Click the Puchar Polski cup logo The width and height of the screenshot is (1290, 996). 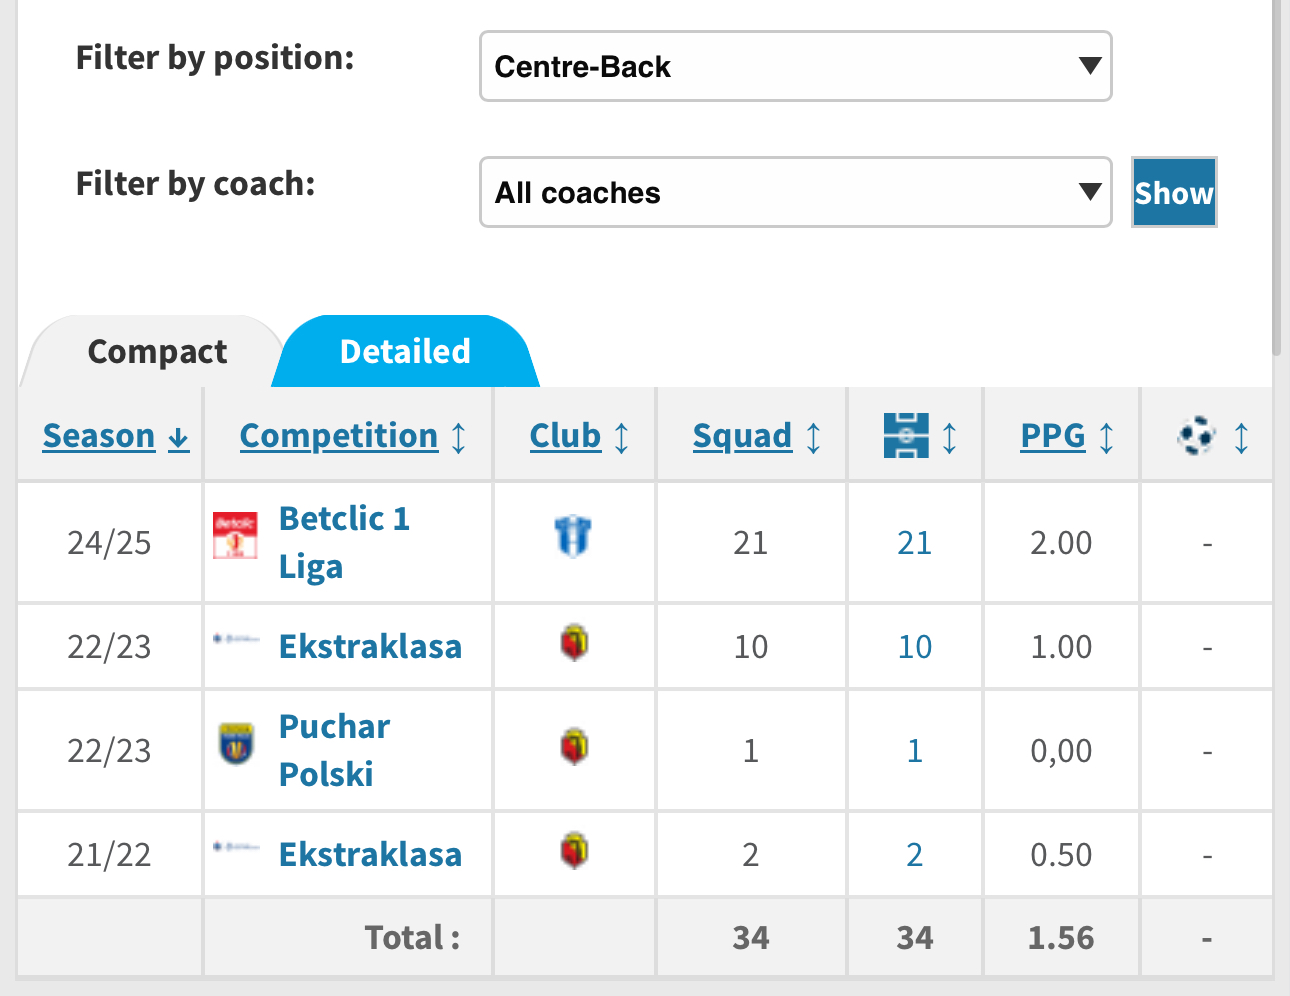(x=236, y=744)
